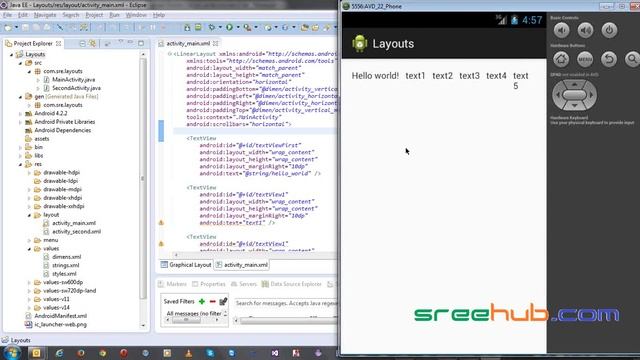Image resolution: width=640 pixels, height=360 pixels.
Task: Switch to the Graphical Layout tab
Action: point(186,265)
